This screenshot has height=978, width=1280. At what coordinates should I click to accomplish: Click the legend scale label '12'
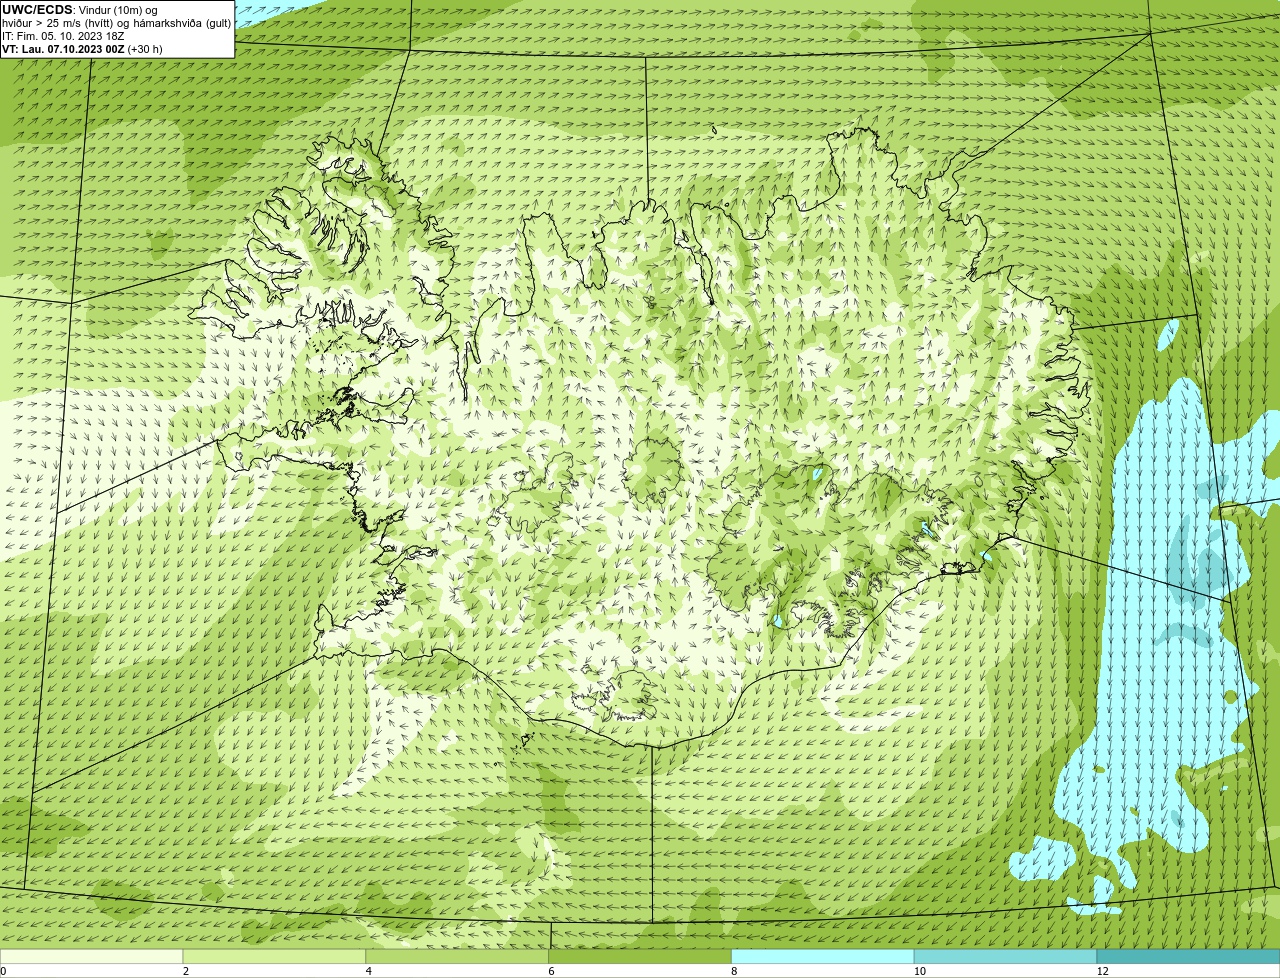pos(1102,971)
